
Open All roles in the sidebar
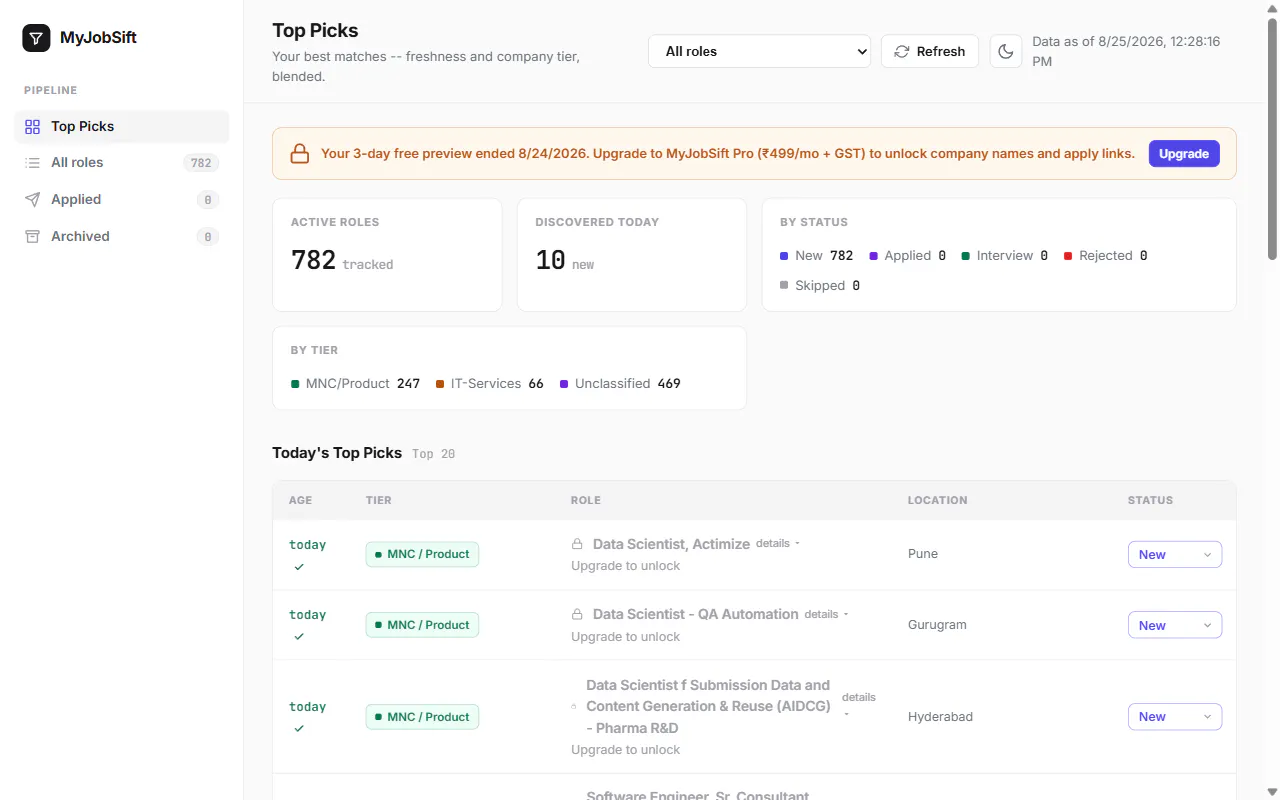tap(122, 162)
